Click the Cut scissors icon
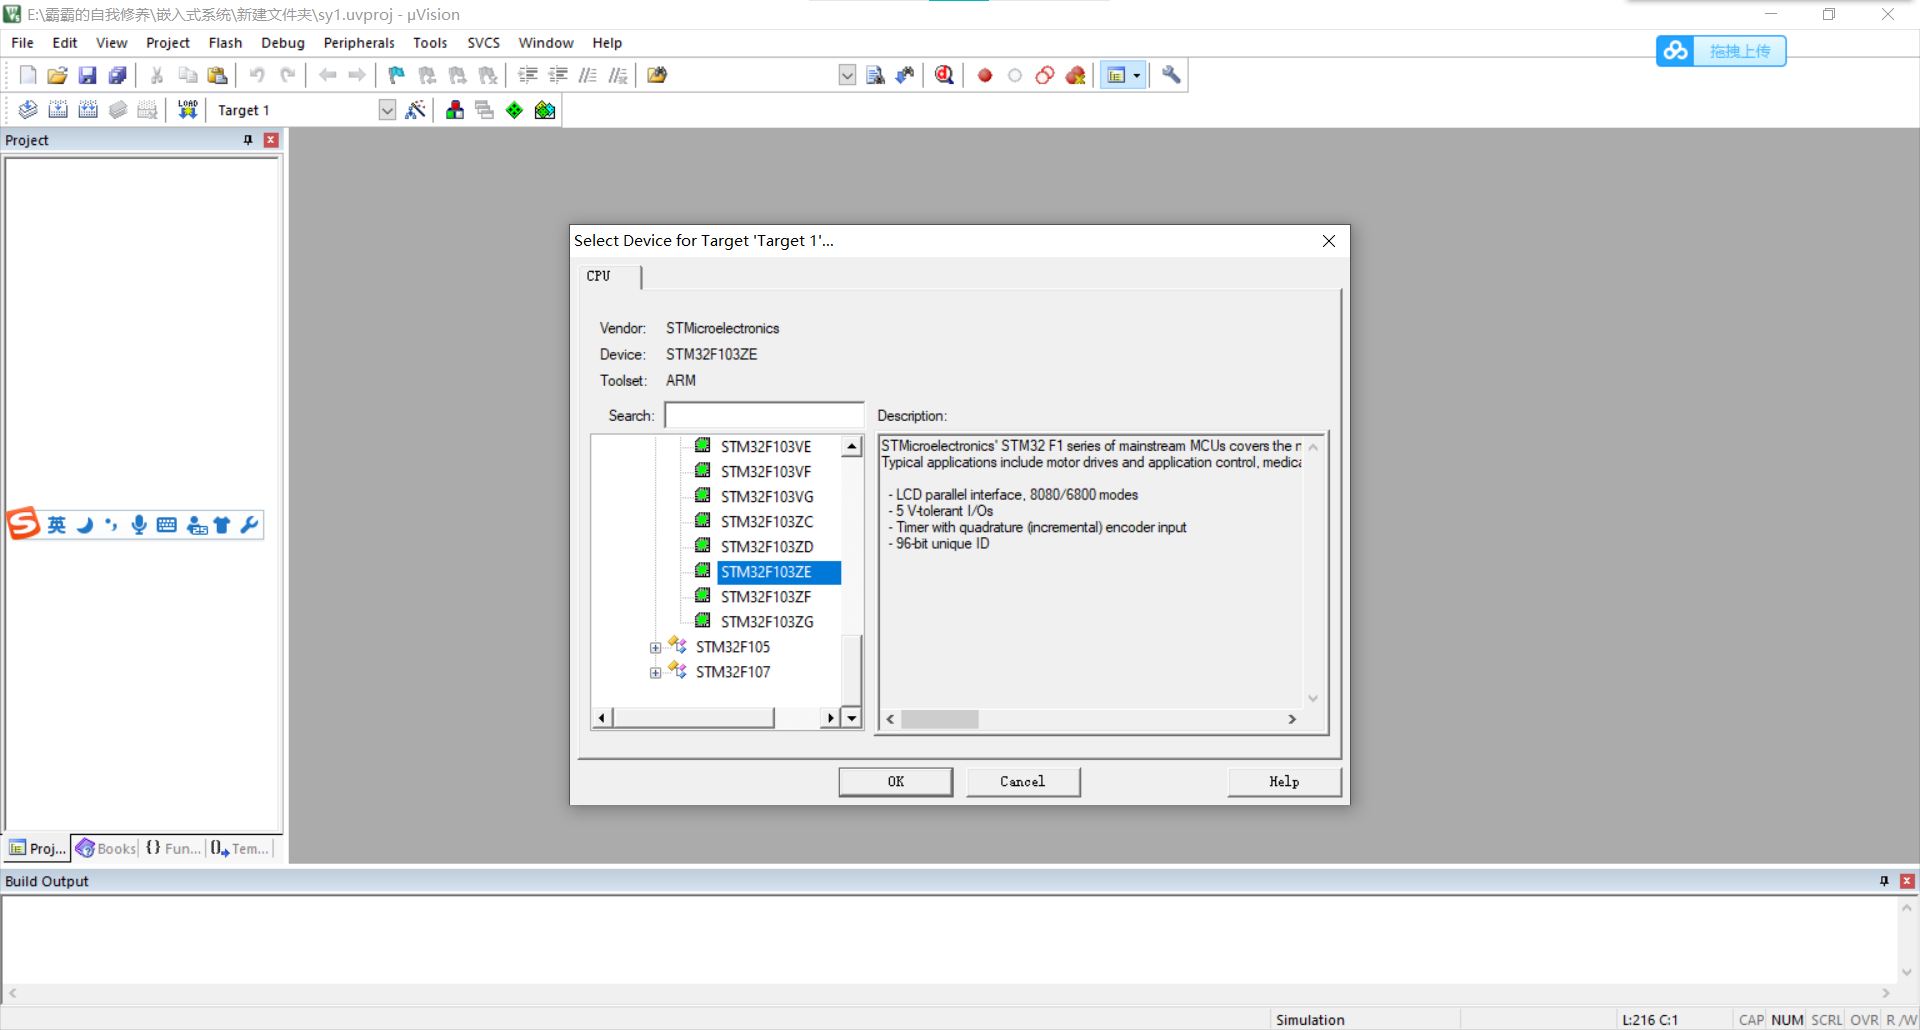Screen dimensions: 1920x1030 157,75
